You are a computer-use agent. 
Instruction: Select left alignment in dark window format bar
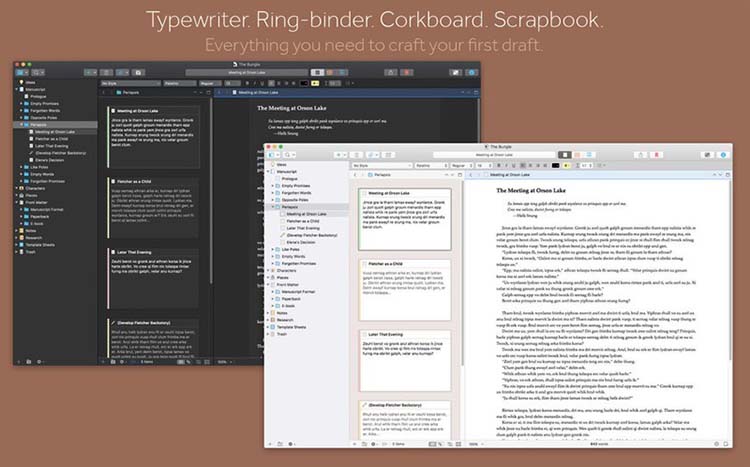[271, 83]
